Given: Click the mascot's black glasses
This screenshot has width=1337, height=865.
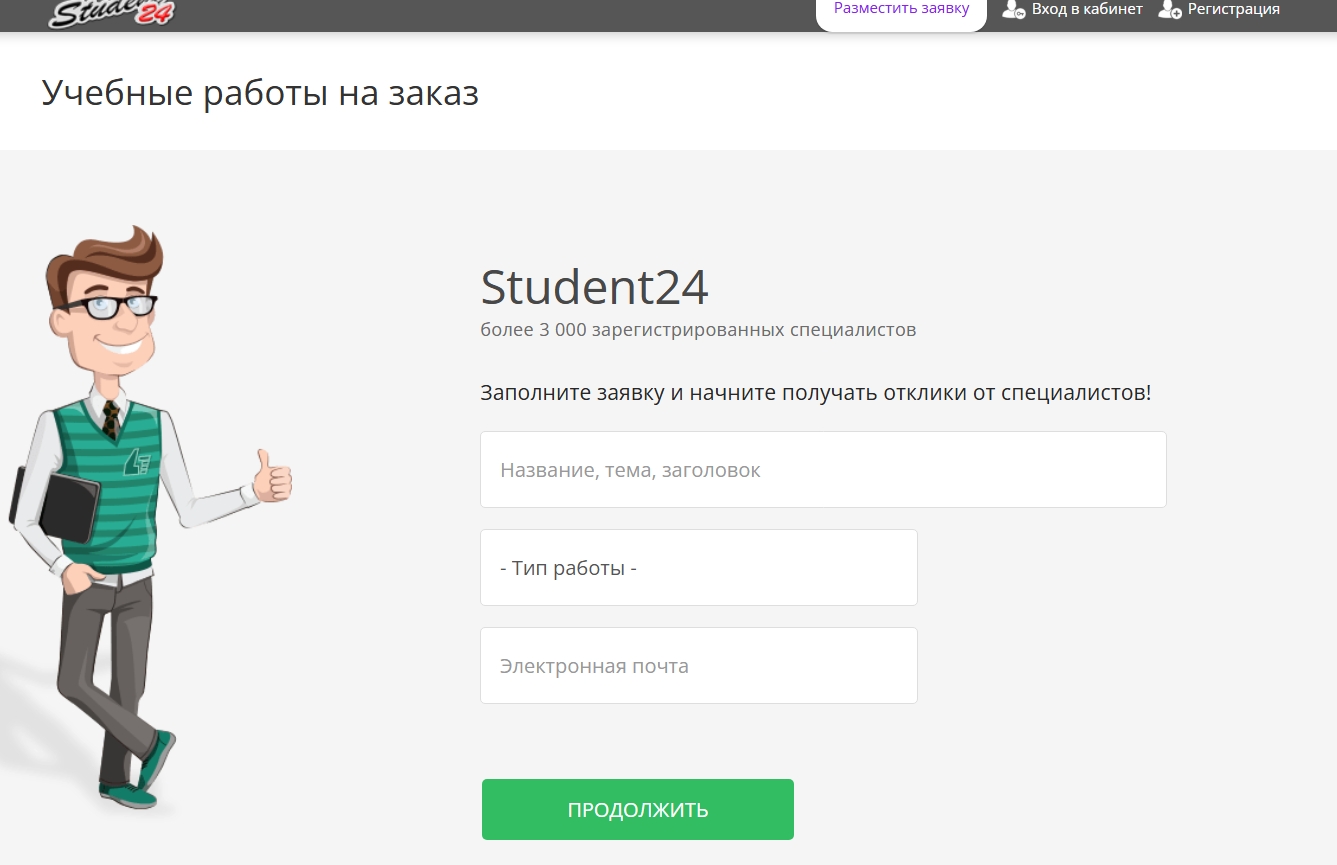Looking at the screenshot, I should tap(110, 306).
